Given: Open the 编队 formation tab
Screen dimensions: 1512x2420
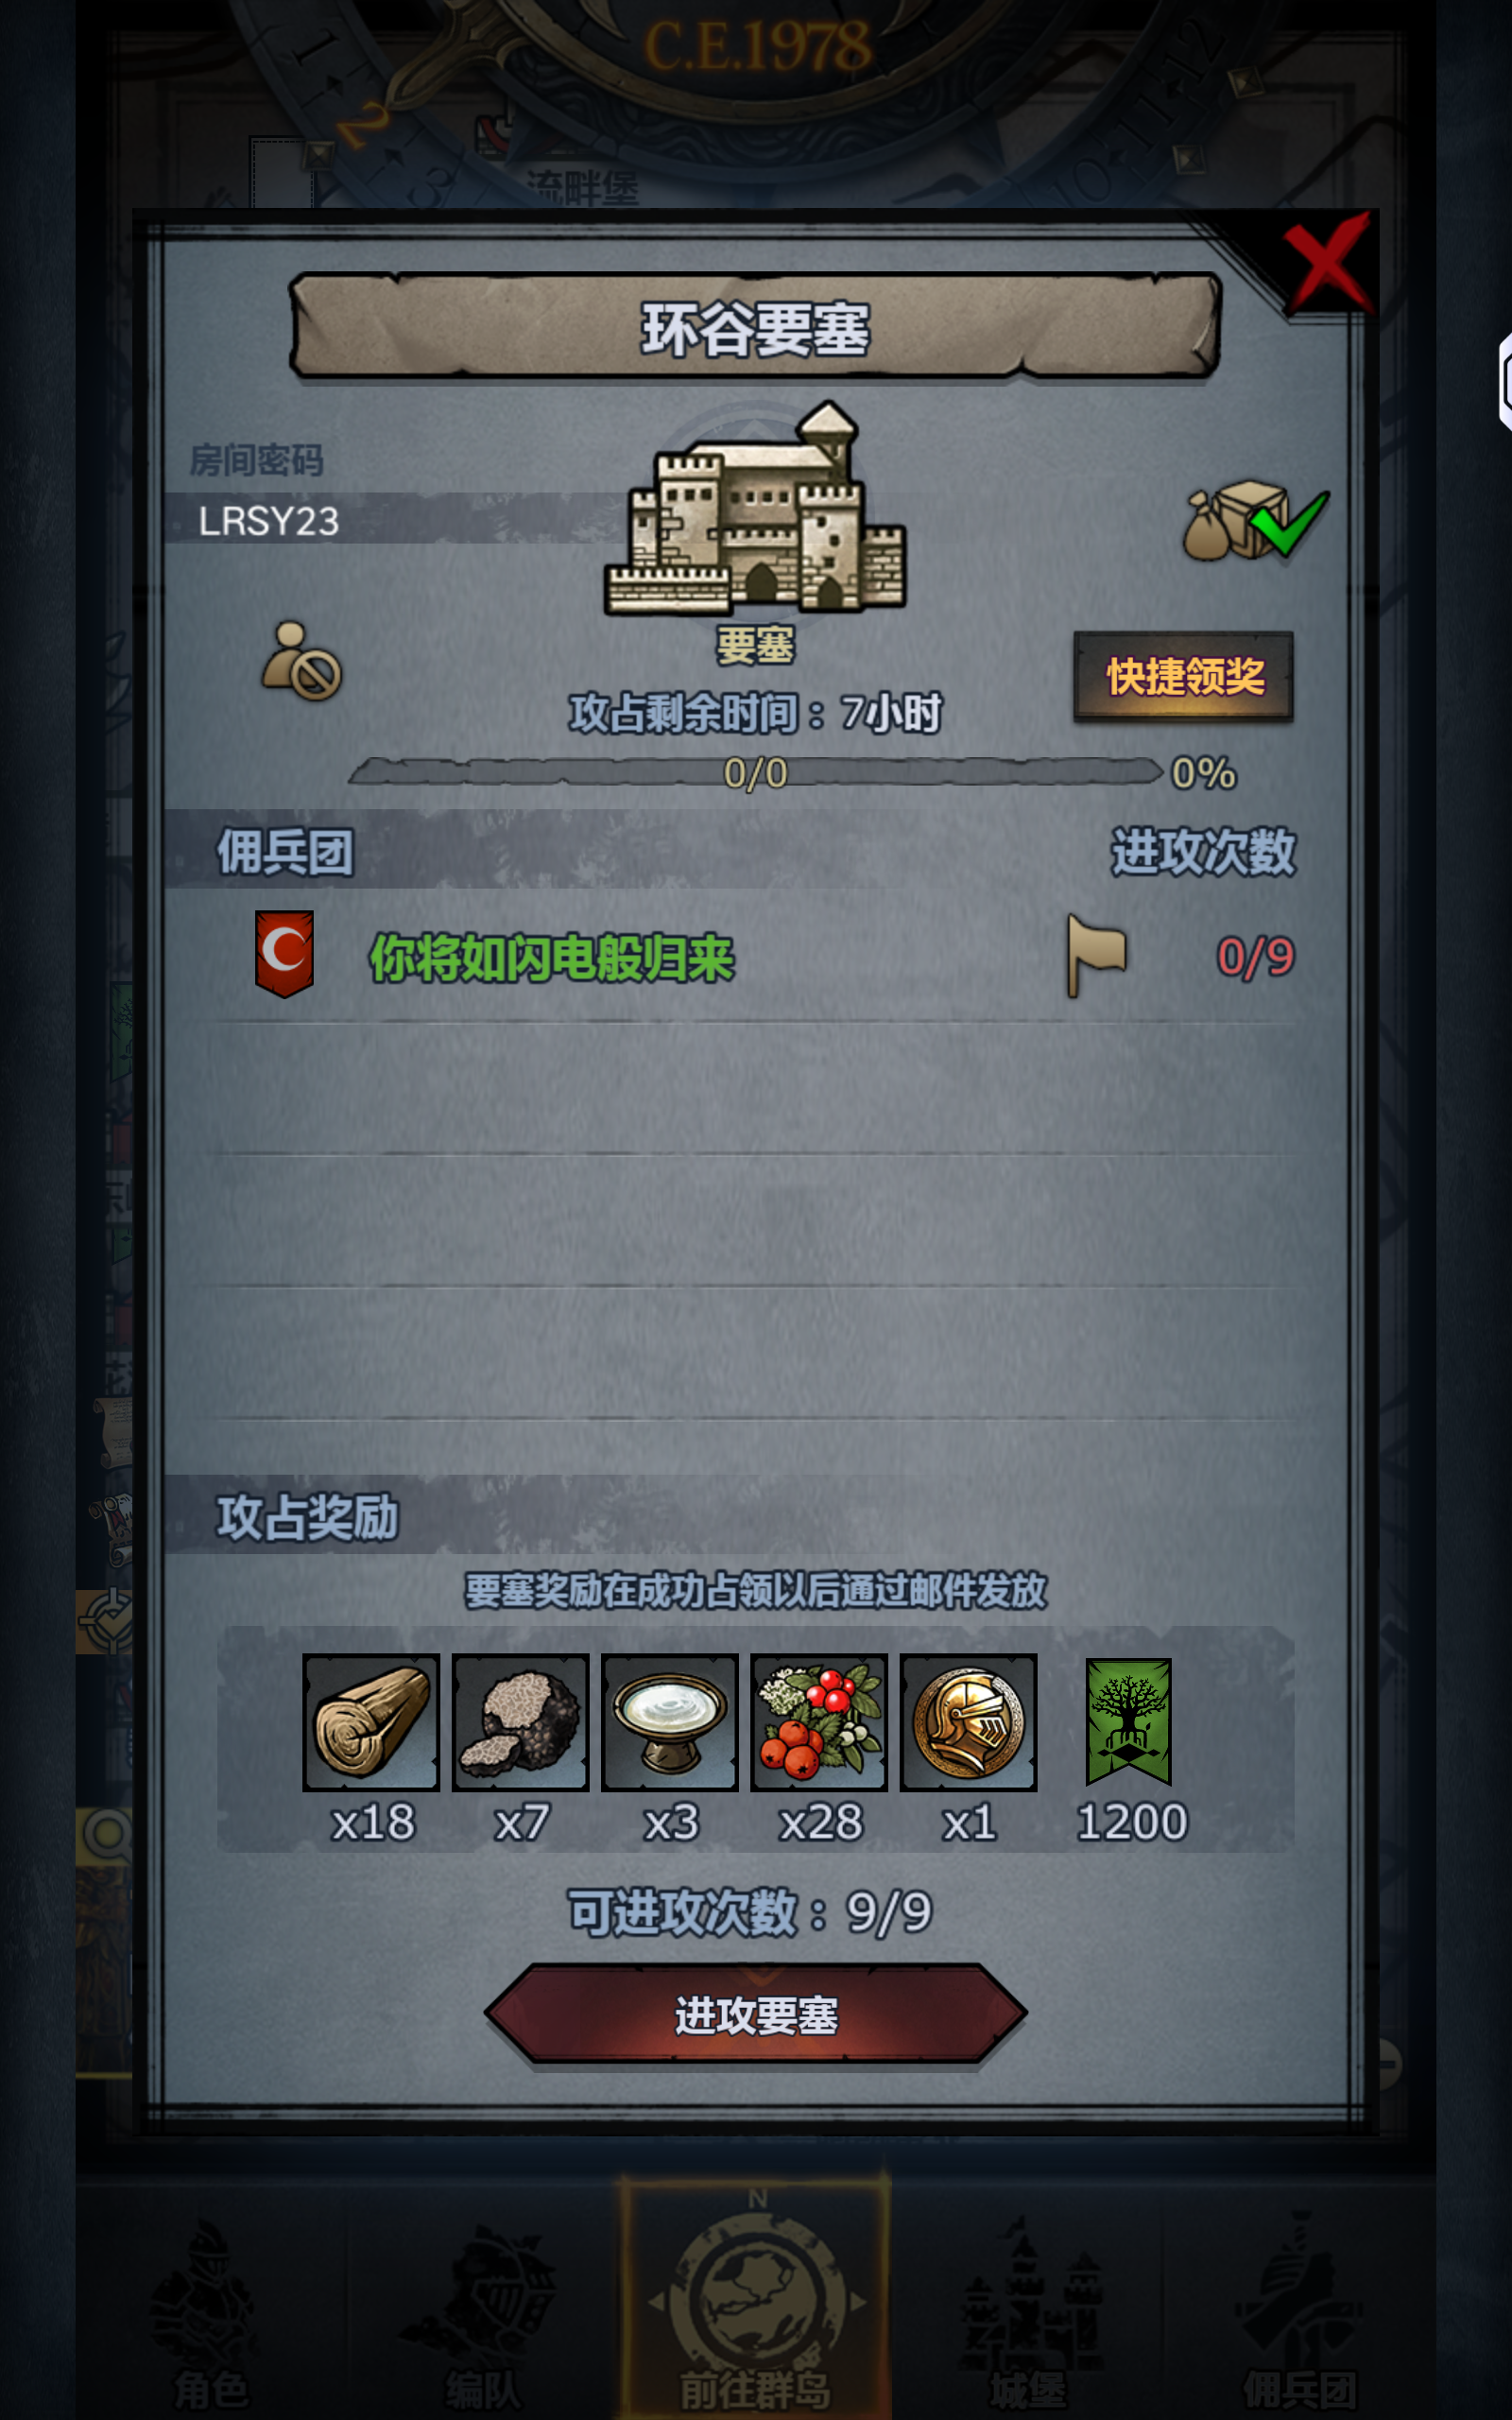Looking at the screenshot, I should coord(483,2312).
